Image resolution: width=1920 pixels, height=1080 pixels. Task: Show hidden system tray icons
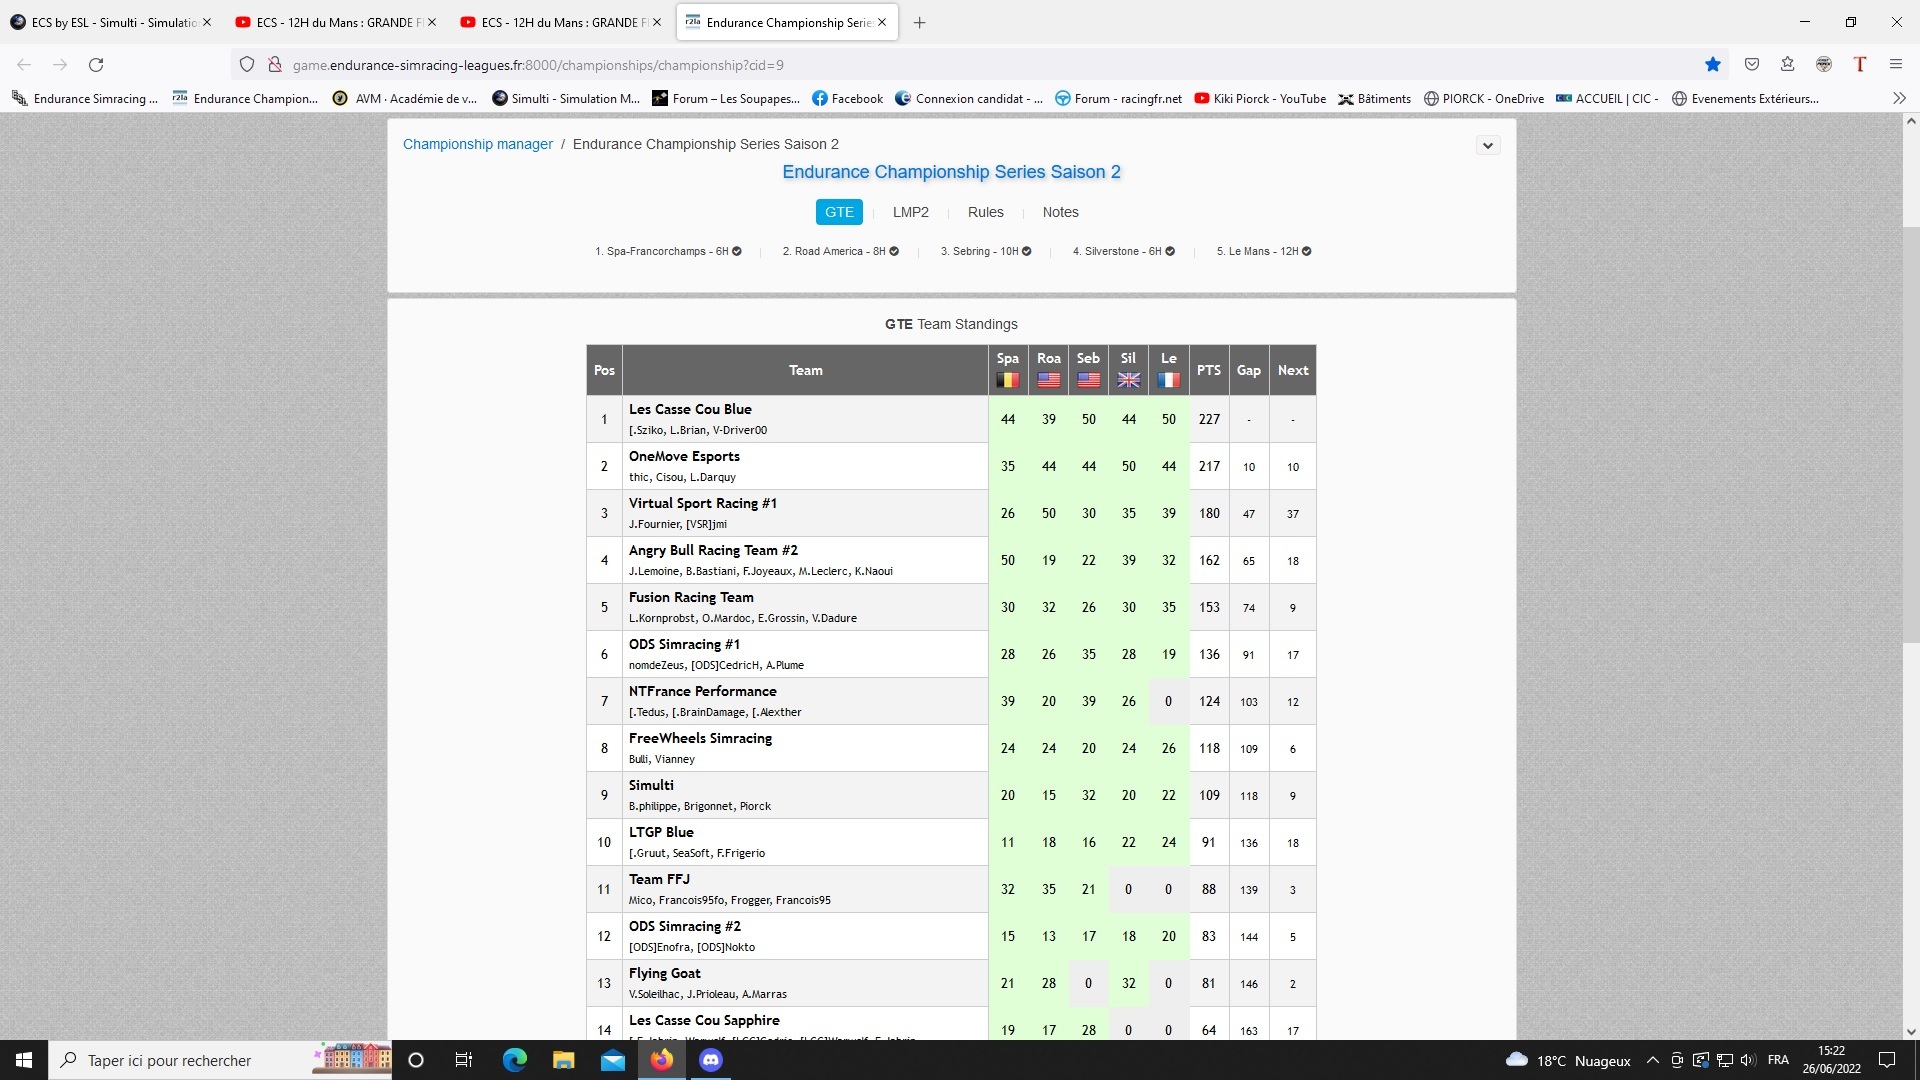(x=1652, y=1060)
